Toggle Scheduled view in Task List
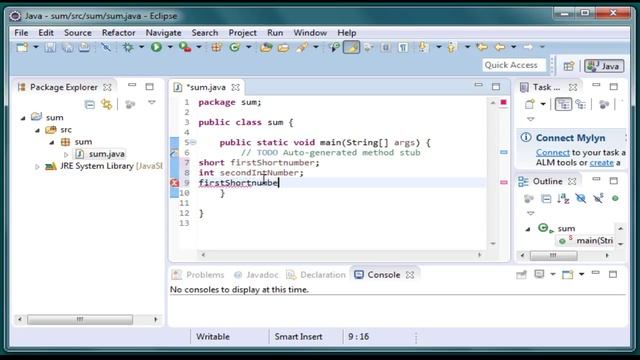The width and height of the screenshot is (640, 360). click(x=581, y=104)
